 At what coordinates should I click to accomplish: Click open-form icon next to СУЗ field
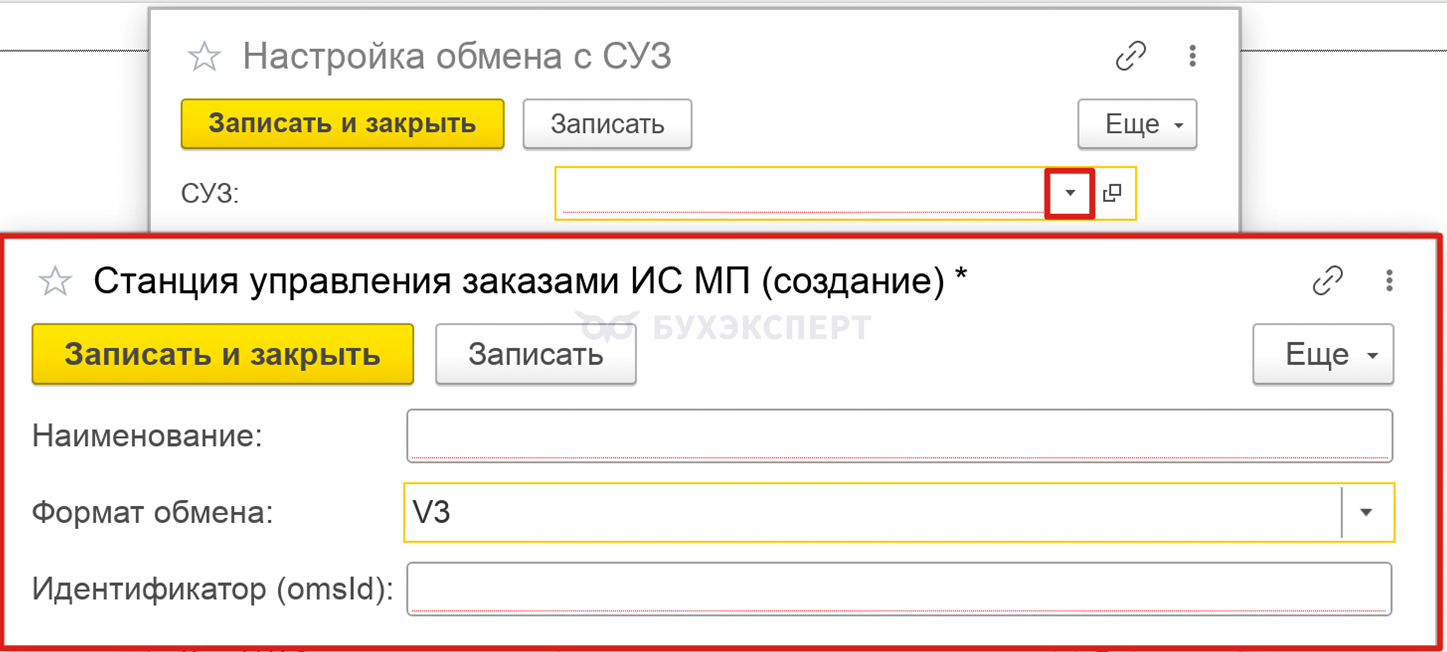[1112, 193]
